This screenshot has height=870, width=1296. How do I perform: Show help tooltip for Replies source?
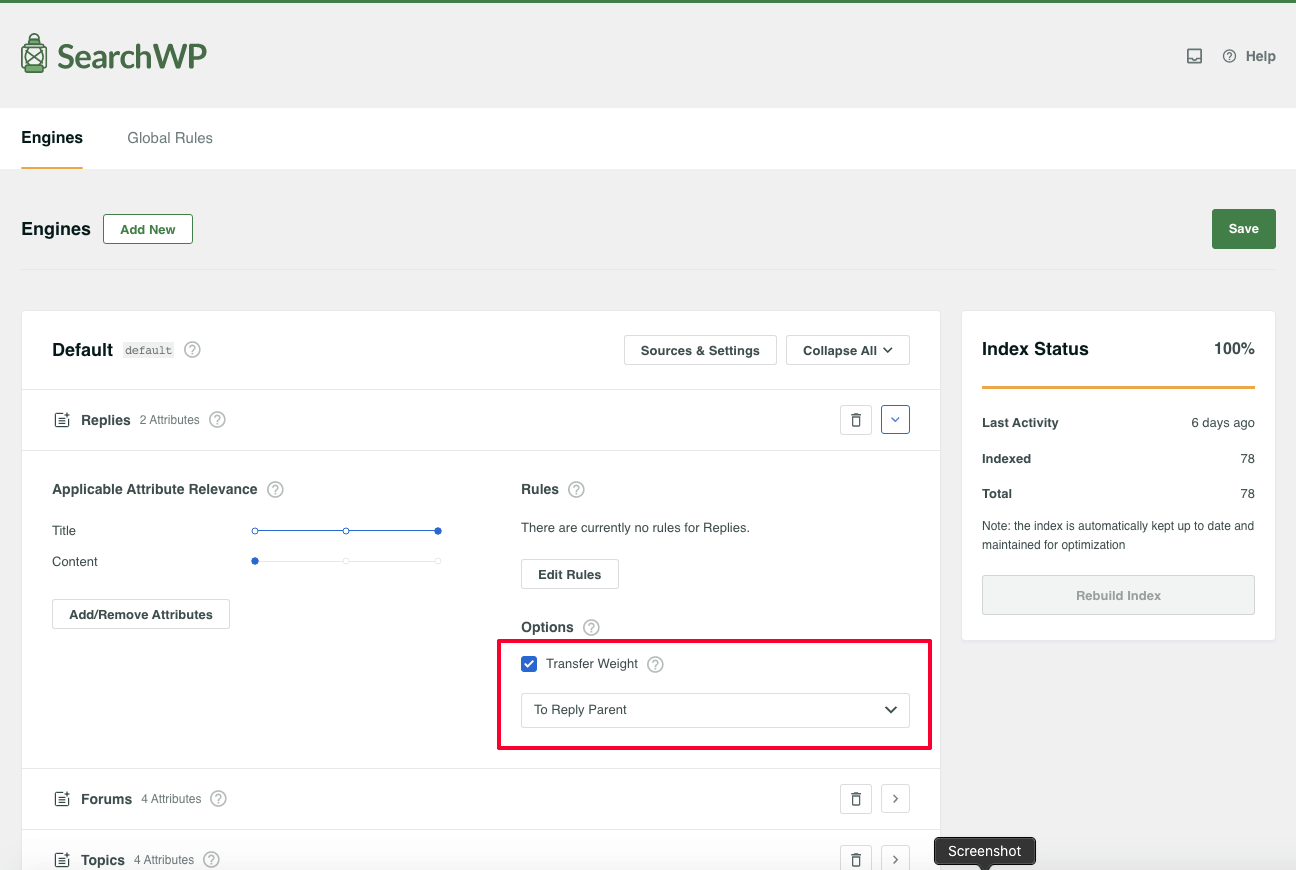[x=217, y=420]
